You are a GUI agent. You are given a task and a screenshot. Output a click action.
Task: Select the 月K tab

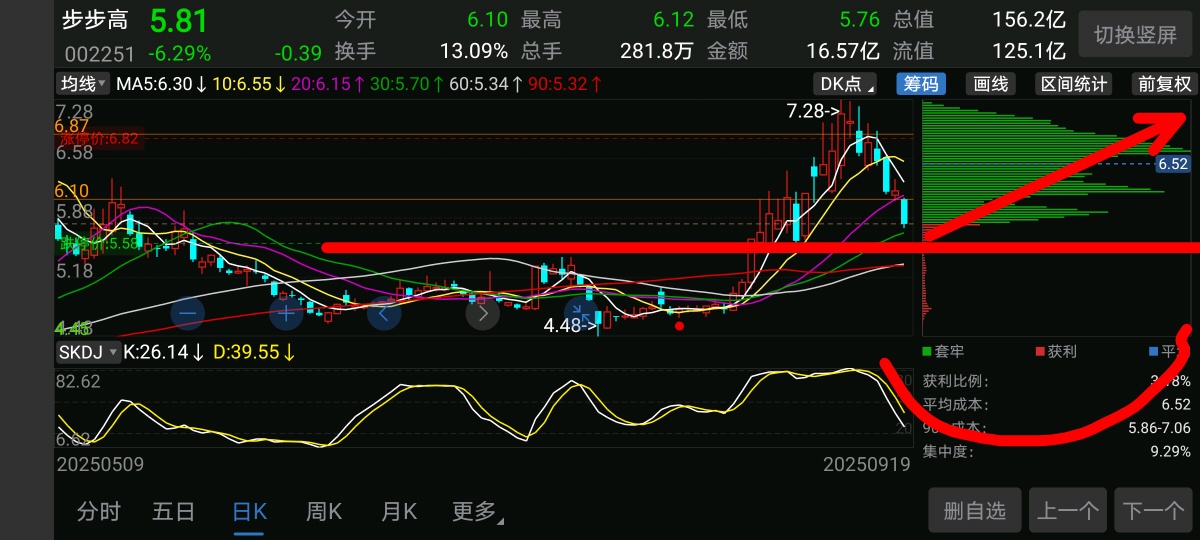pyautogui.click(x=398, y=512)
